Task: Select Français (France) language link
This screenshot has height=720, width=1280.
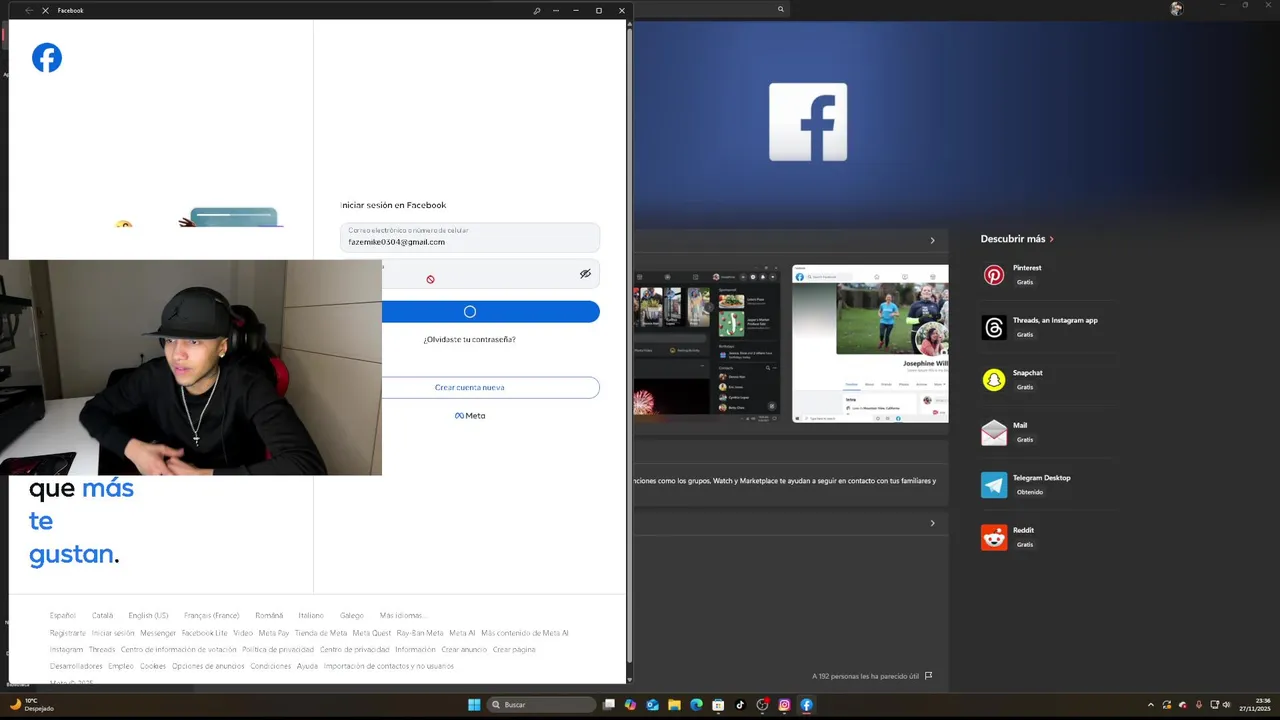Action: tap(212, 616)
